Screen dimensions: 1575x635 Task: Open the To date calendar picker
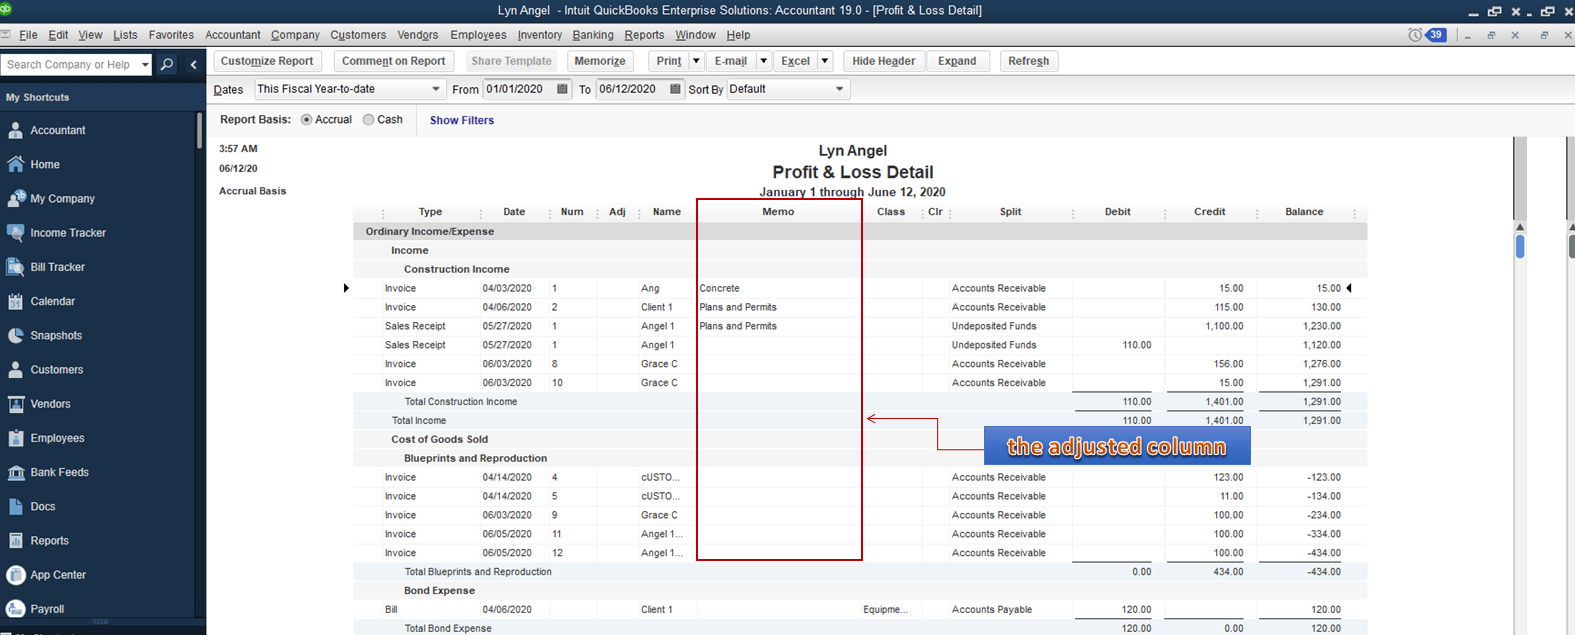[x=675, y=89]
